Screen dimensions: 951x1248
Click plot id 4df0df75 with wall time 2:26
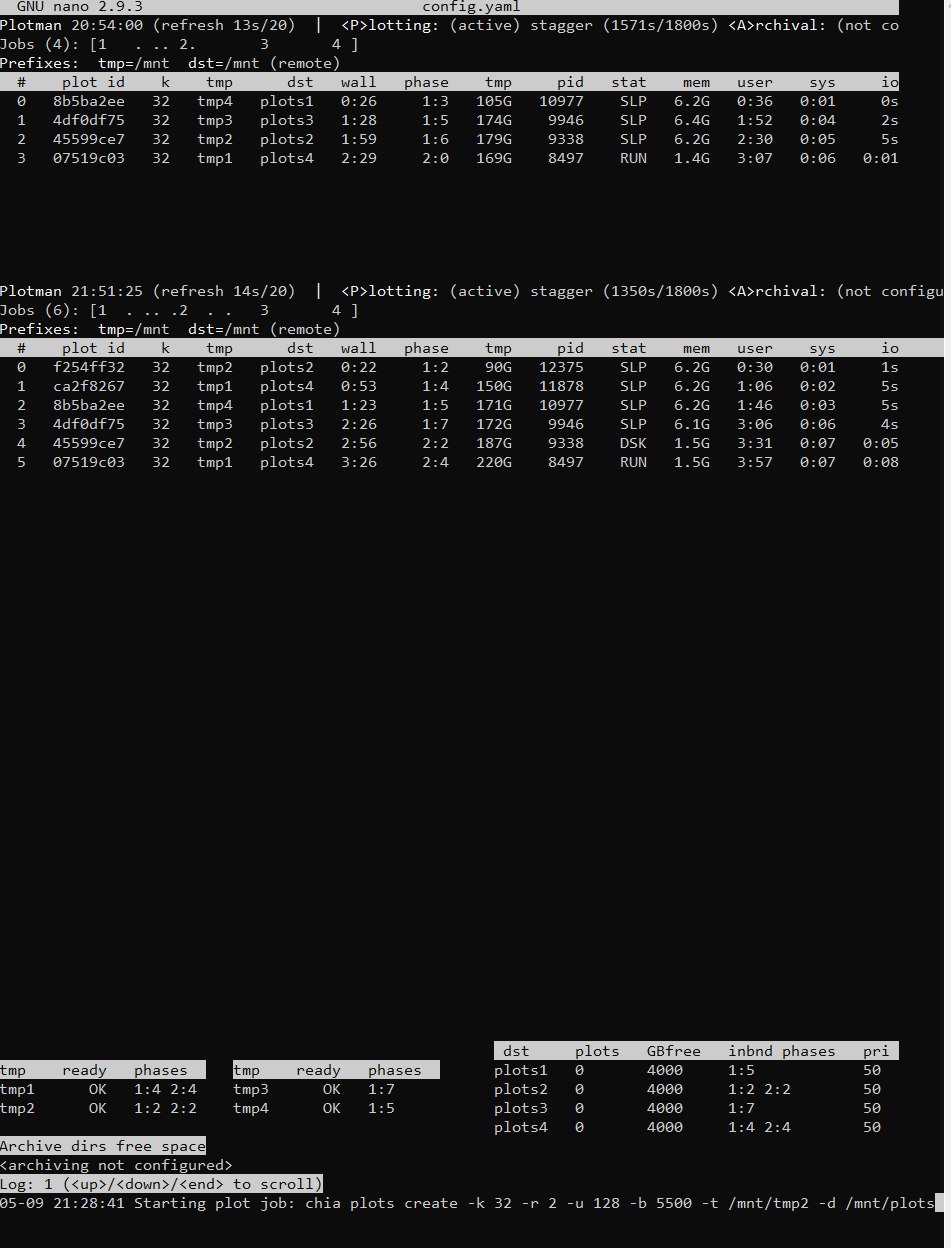pos(89,424)
